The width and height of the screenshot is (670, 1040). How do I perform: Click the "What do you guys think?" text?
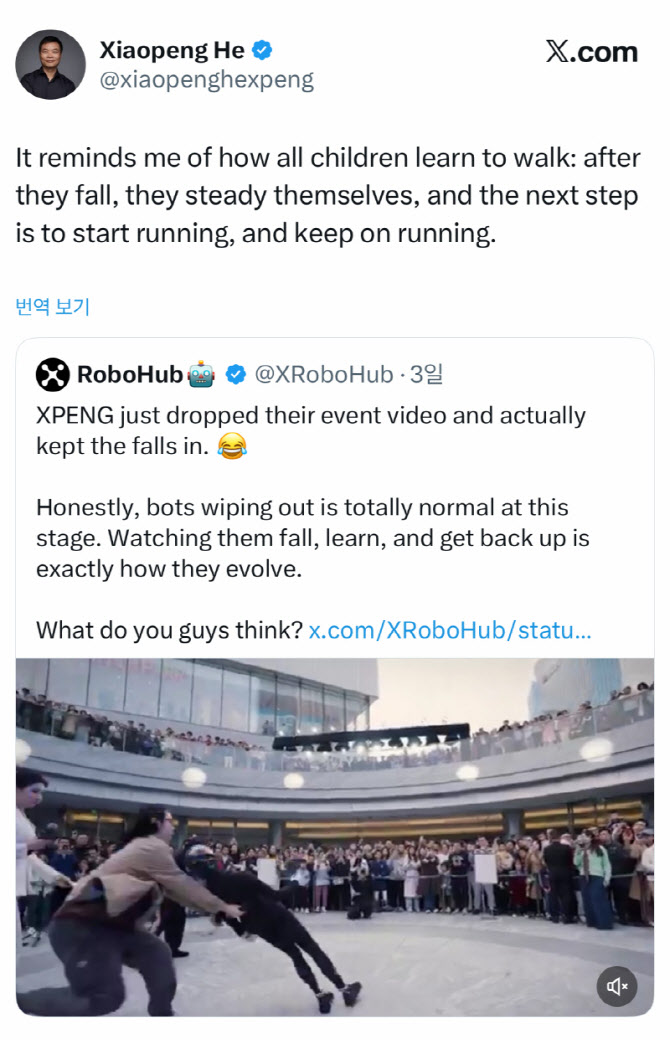pos(169,631)
